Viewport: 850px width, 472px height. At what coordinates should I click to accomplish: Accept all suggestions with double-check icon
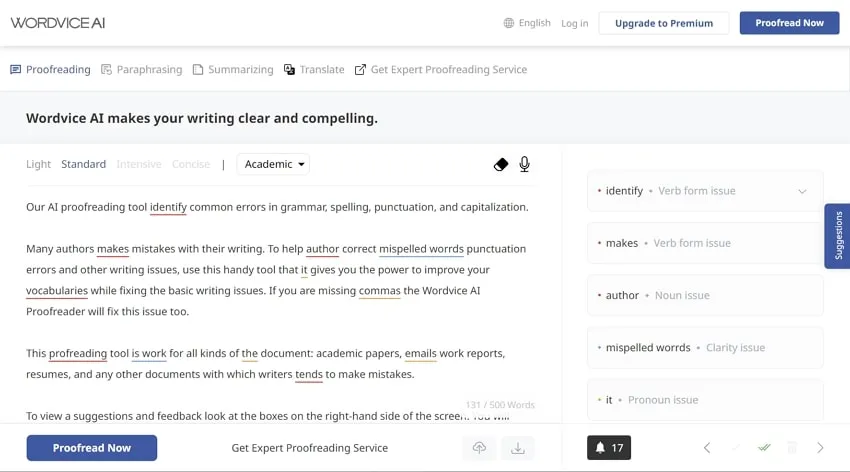tap(765, 448)
